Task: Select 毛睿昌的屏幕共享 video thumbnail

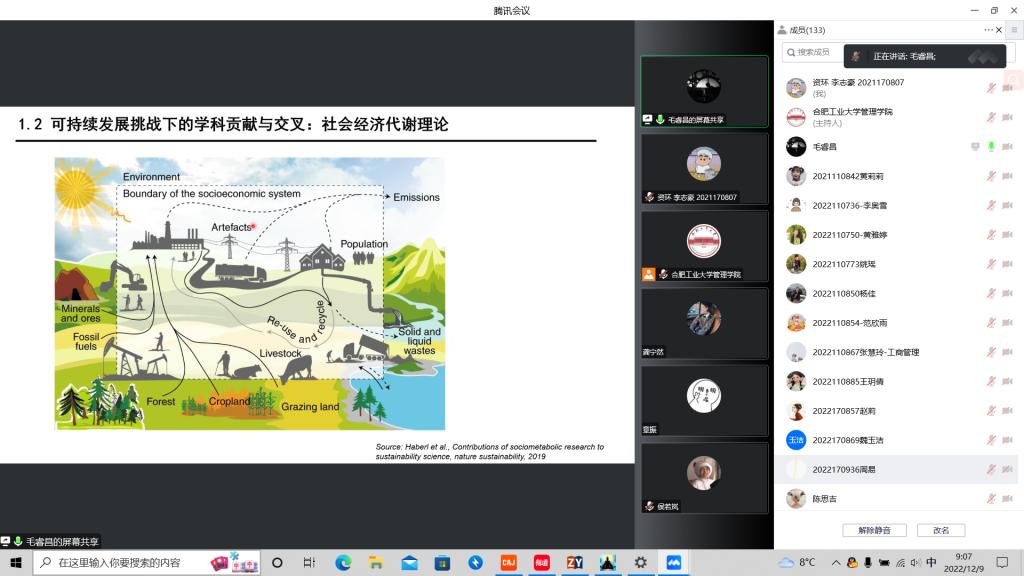Action: pos(704,91)
